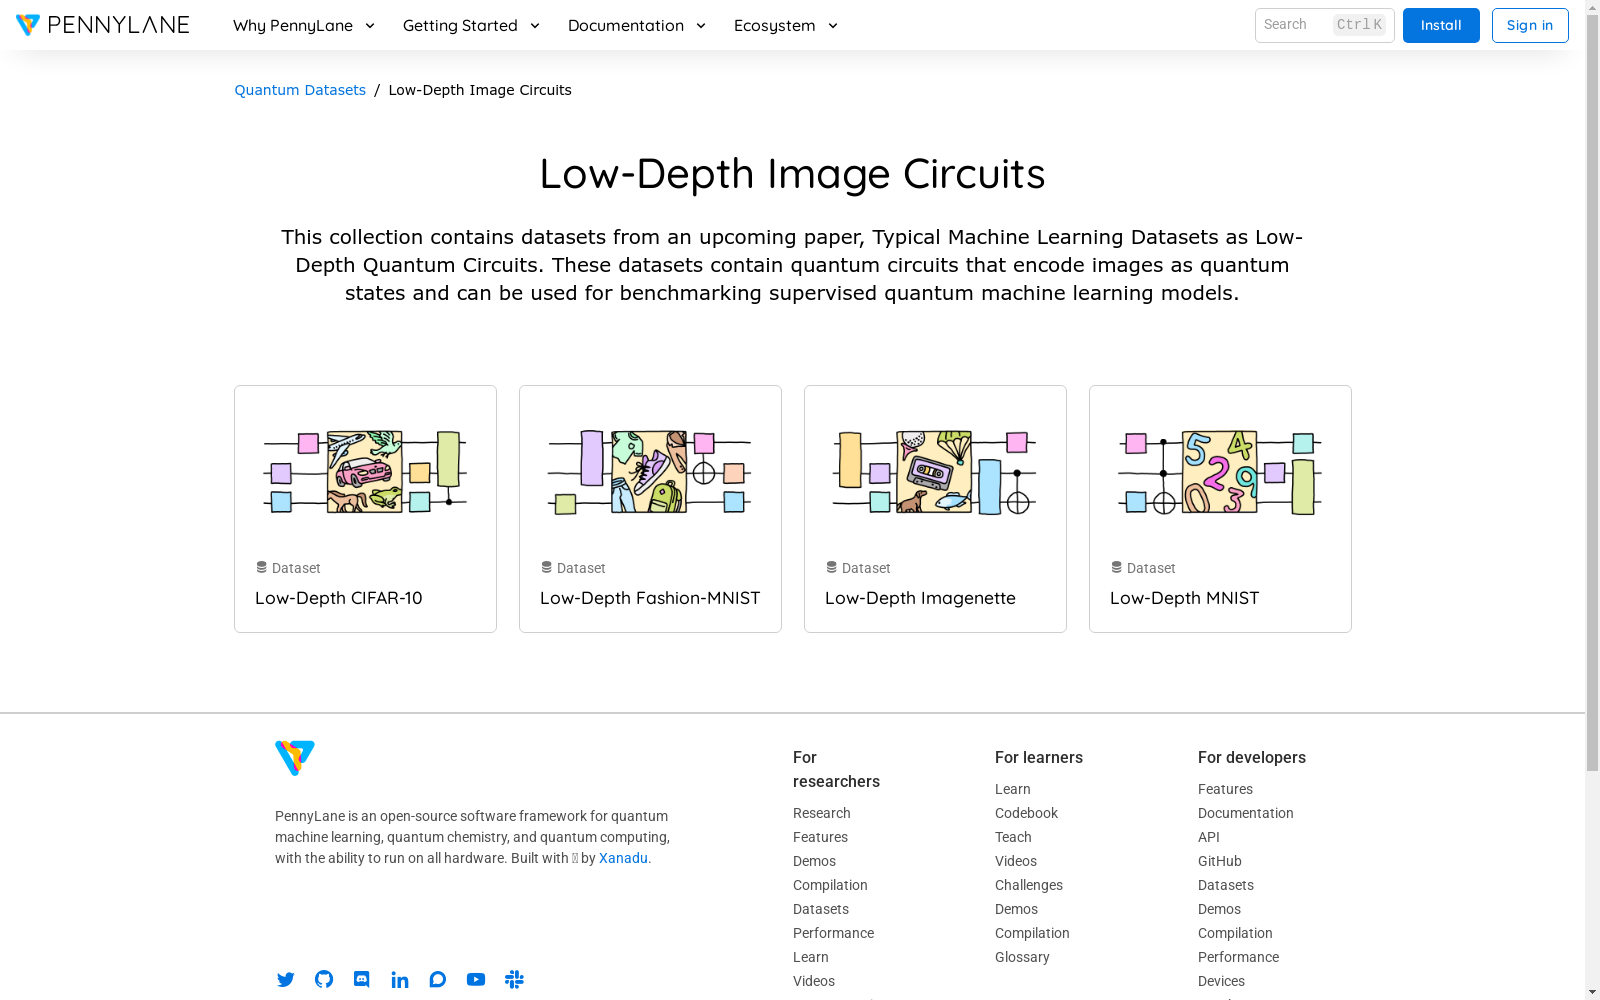Expand the Why PennyLane menu
The width and height of the screenshot is (1600, 1000).
[x=304, y=25]
